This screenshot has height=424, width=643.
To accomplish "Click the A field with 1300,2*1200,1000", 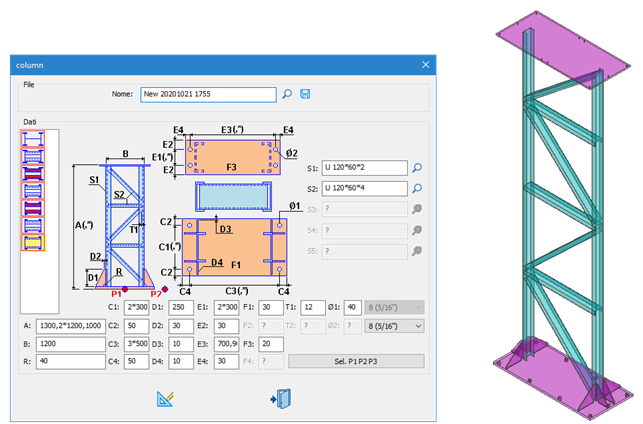I will (71, 326).
